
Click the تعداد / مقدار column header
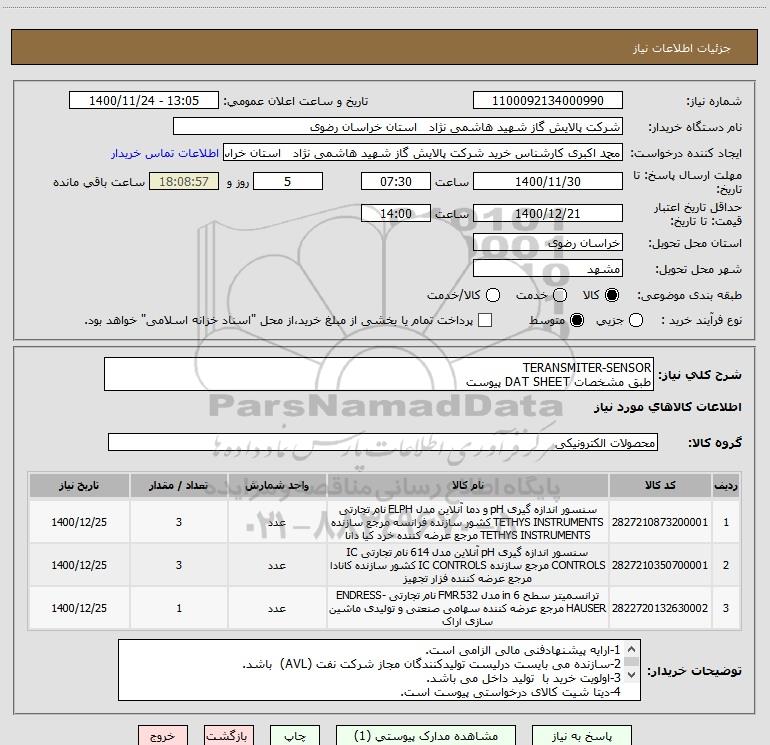179,485
